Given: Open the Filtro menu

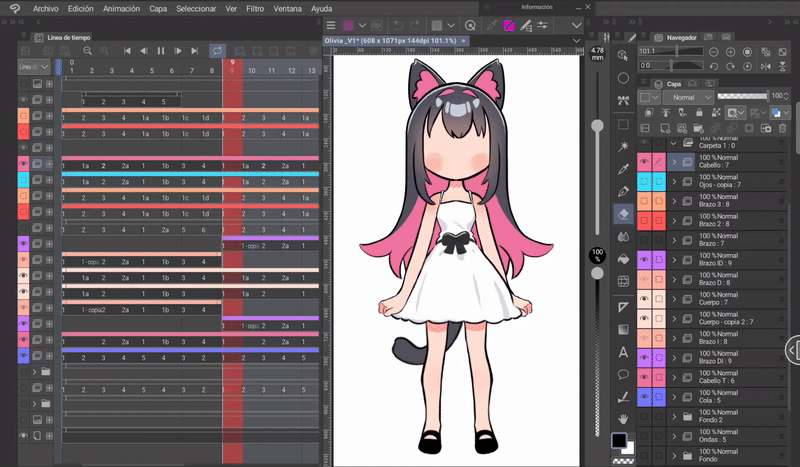Looking at the screenshot, I should click(255, 8).
